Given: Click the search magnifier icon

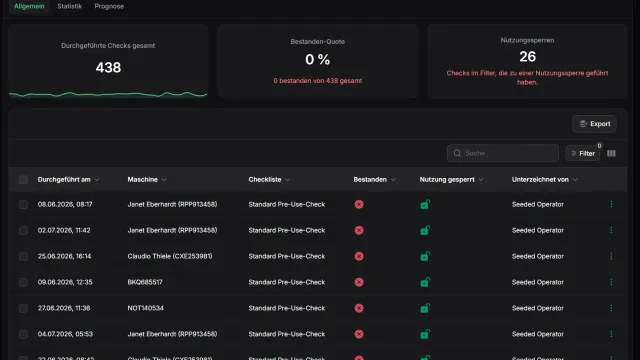Looking at the screenshot, I should [x=457, y=153].
